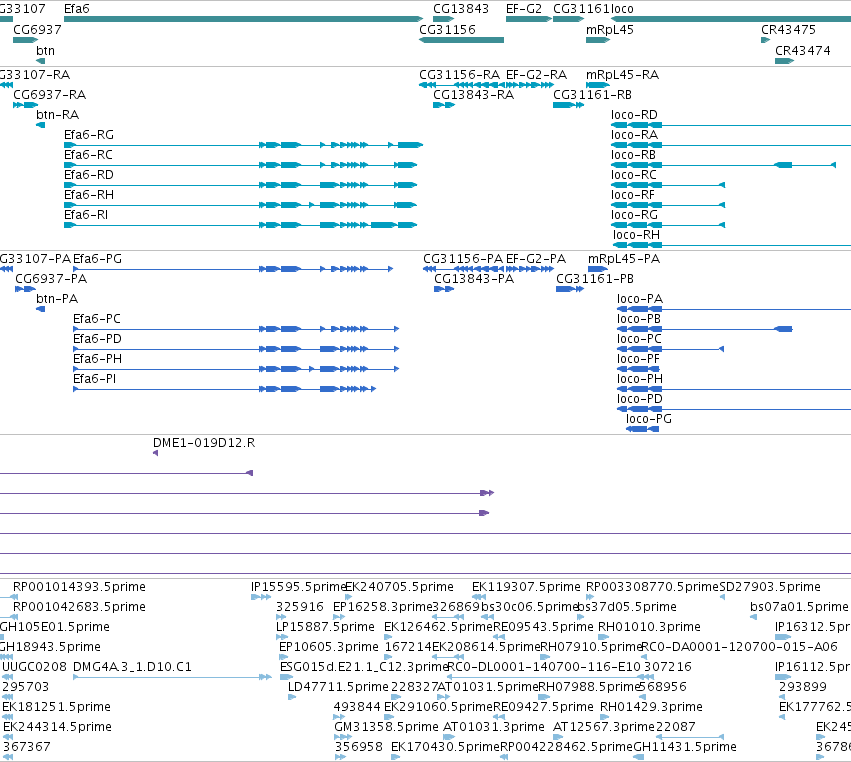Select the Efa6-RC transcript label

click(88, 155)
